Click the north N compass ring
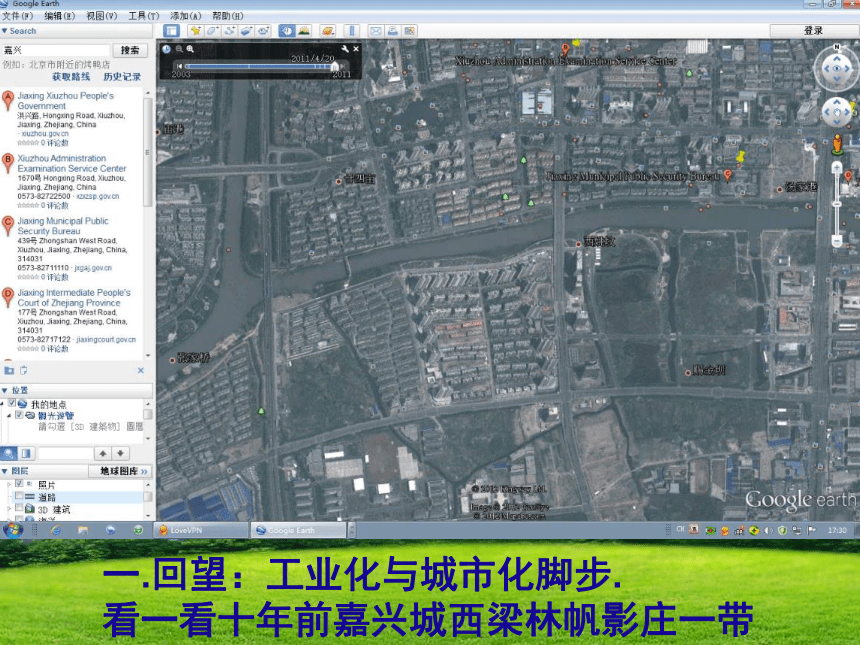This screenshot has width=860, height=645. 836,47
